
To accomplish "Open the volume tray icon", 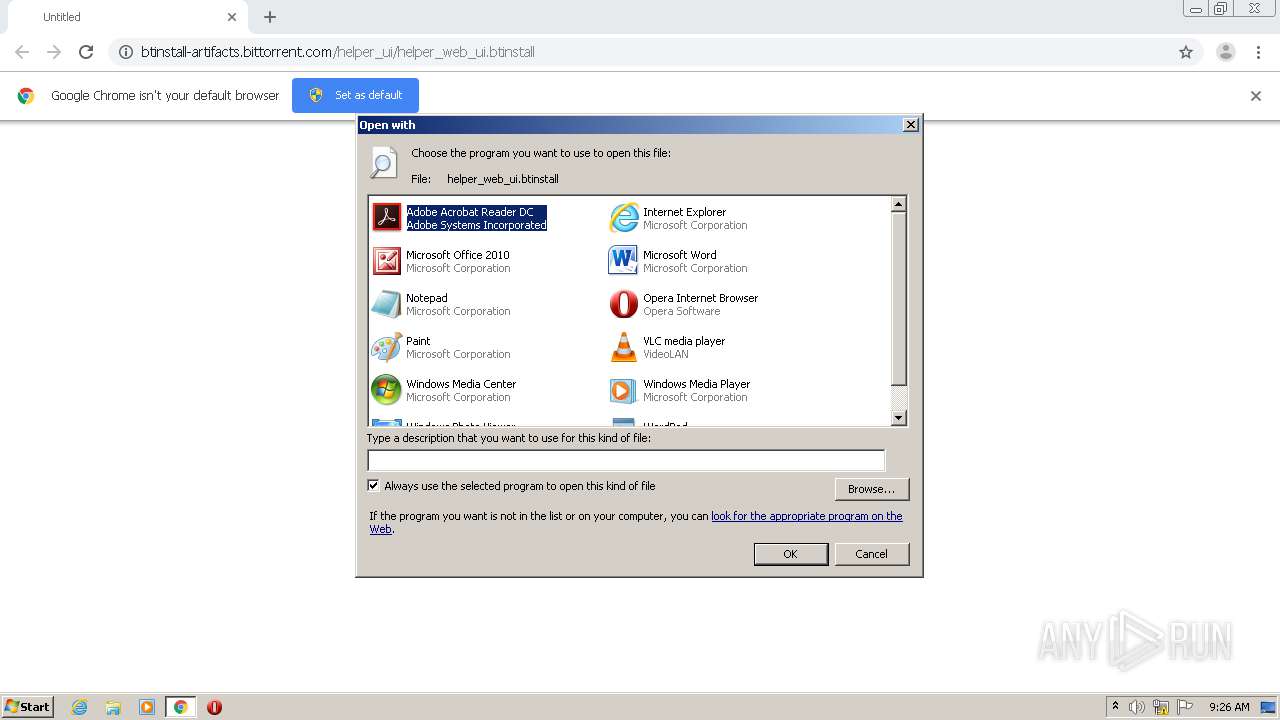I will [1137, 707].
